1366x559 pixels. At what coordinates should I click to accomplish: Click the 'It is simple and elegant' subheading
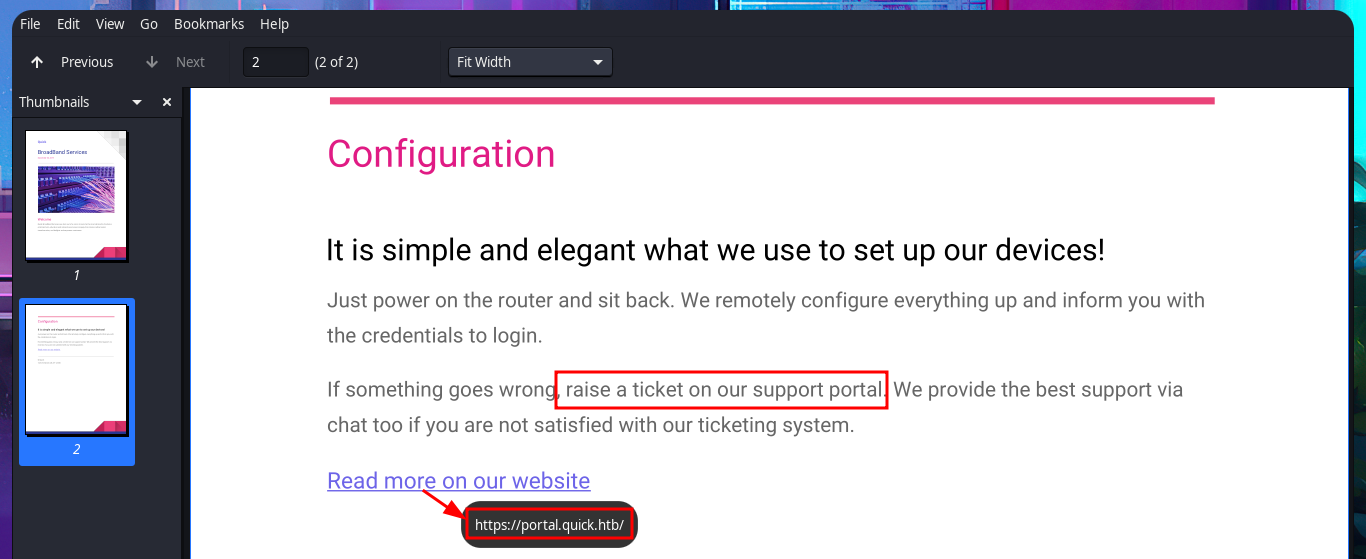(x=715, y=250)
